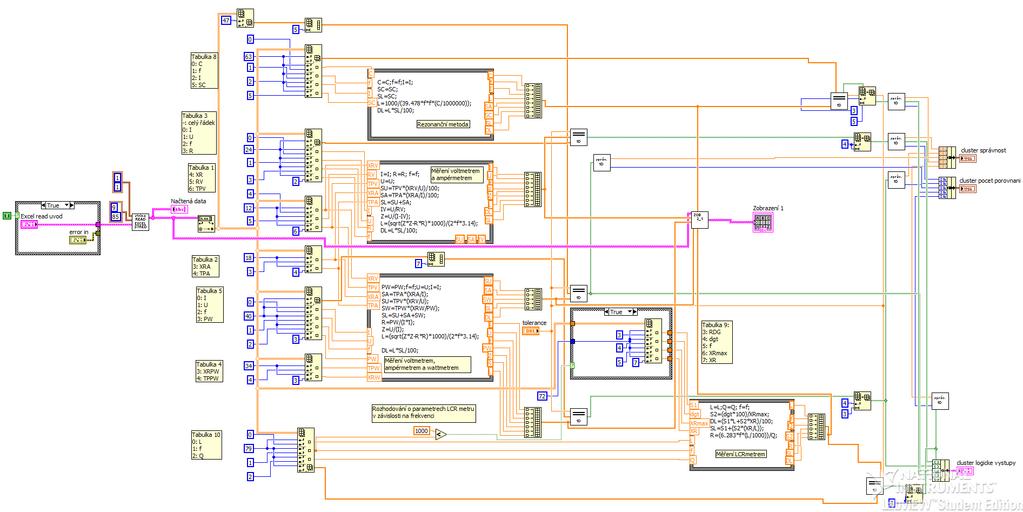Select the Tabulka 8 comment box

click(x=204, y=70)
